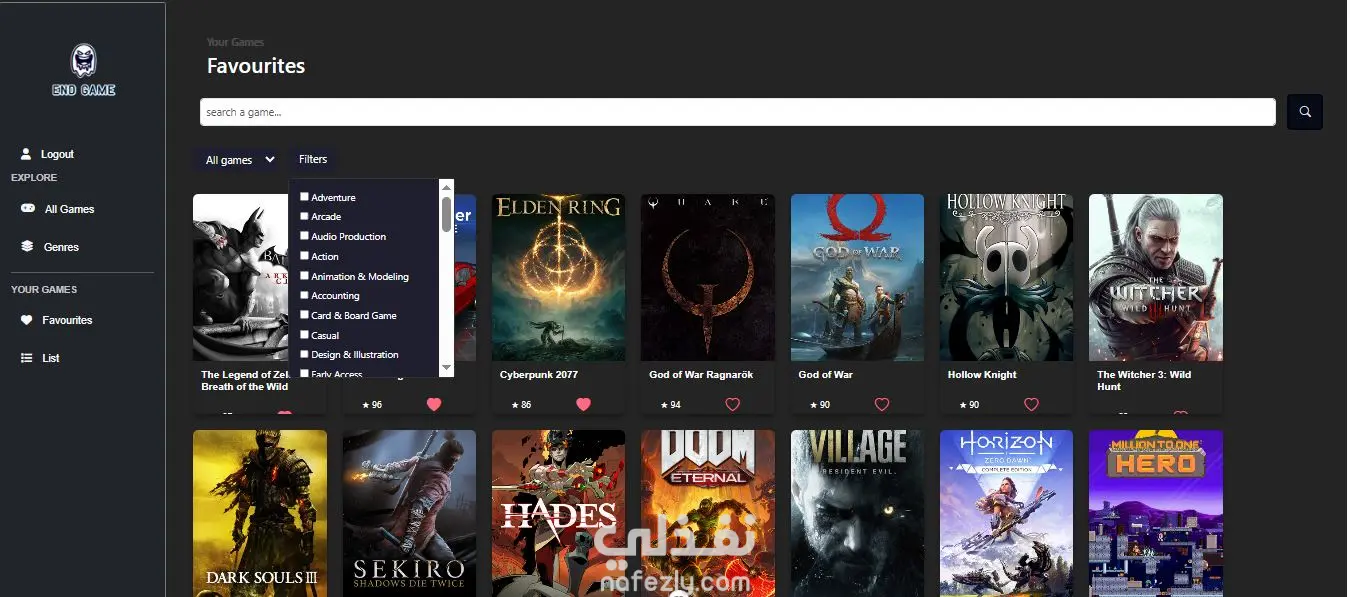Open the Hollow Knight title

982,375
